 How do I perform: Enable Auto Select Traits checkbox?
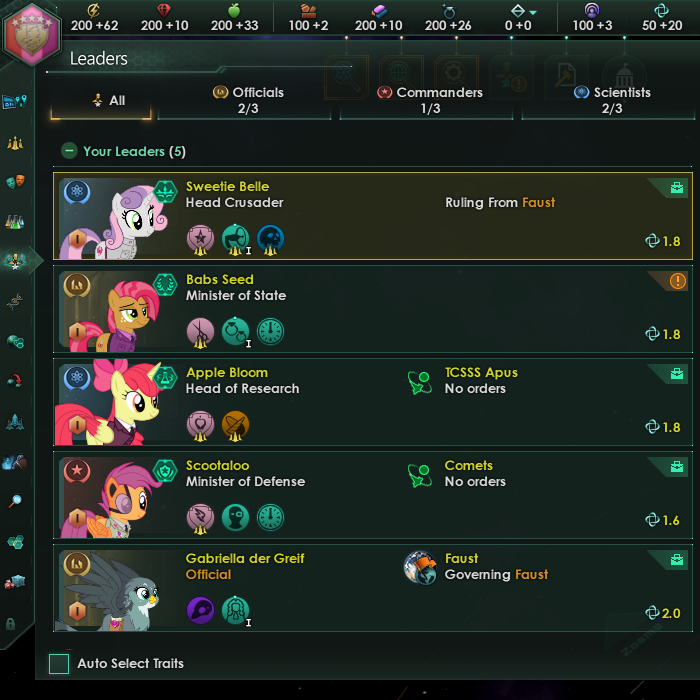point(59,663)
